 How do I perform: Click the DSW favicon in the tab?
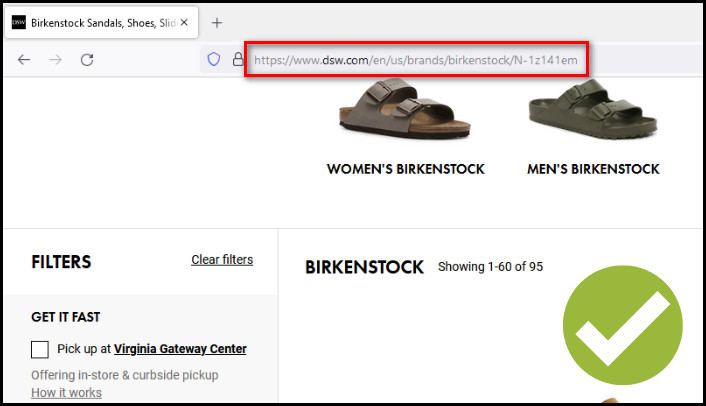19,23
